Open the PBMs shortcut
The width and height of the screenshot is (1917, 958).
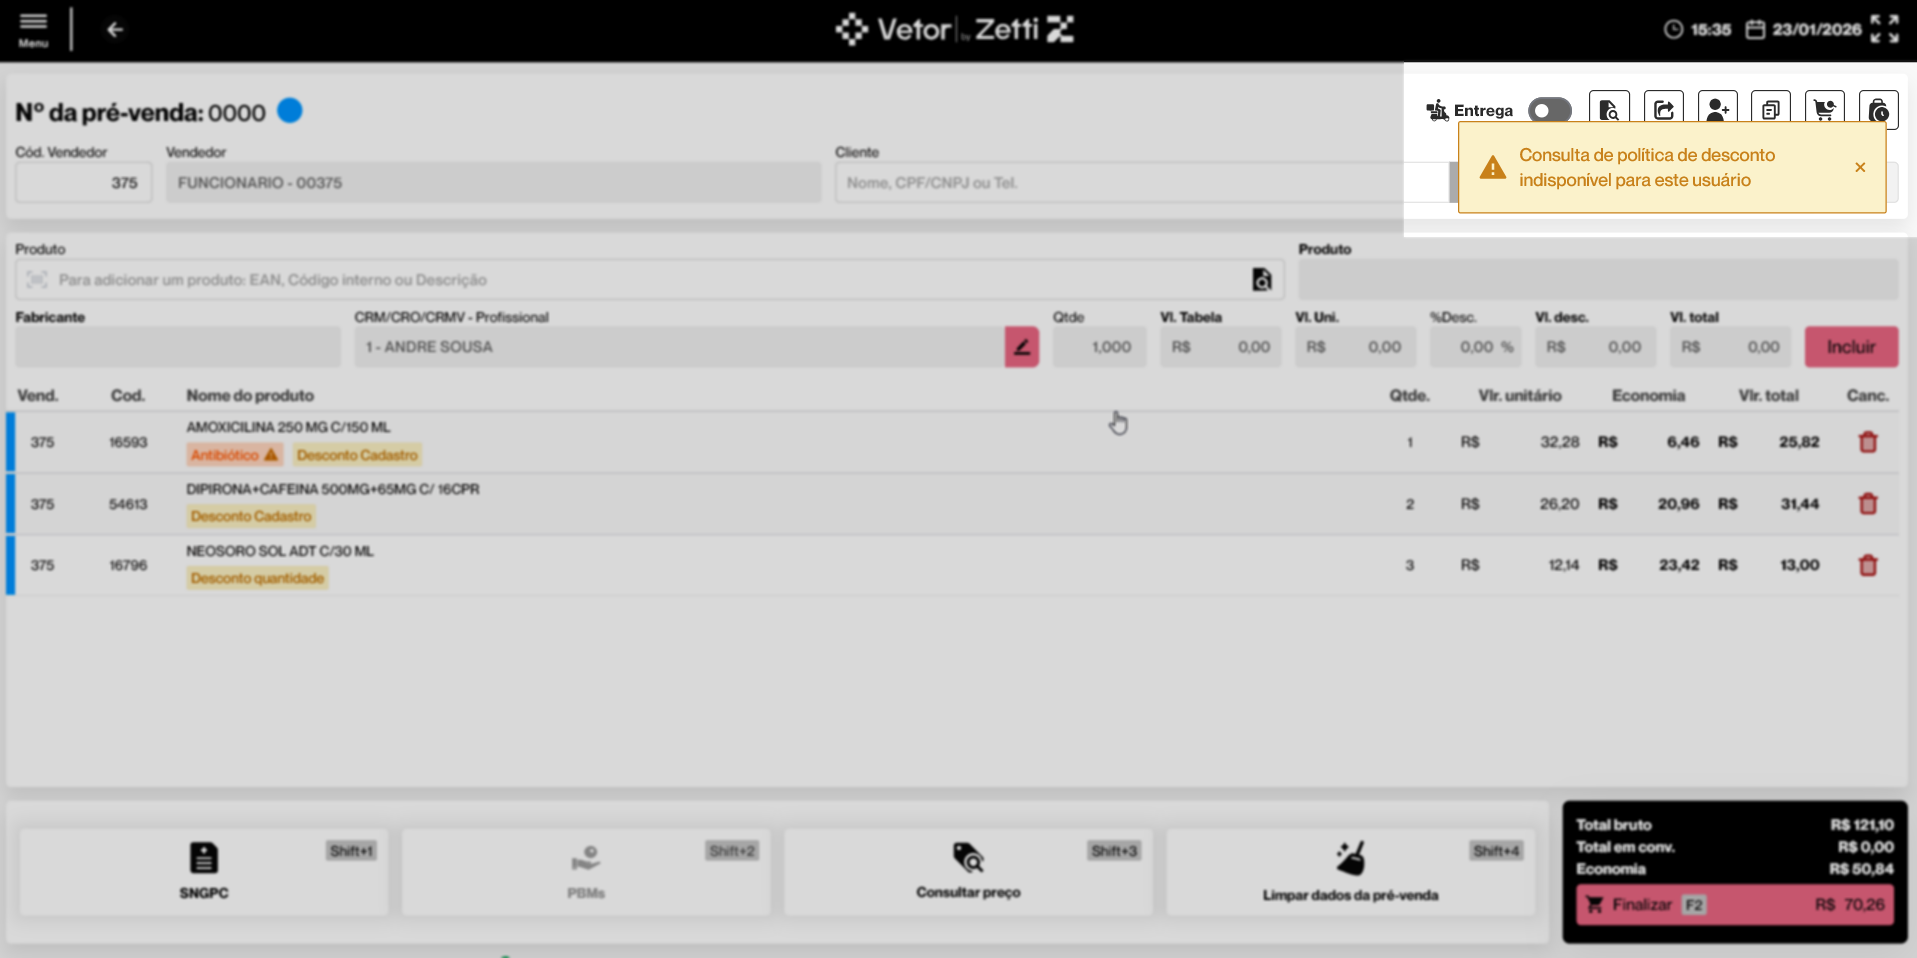[x=586, y=871]
